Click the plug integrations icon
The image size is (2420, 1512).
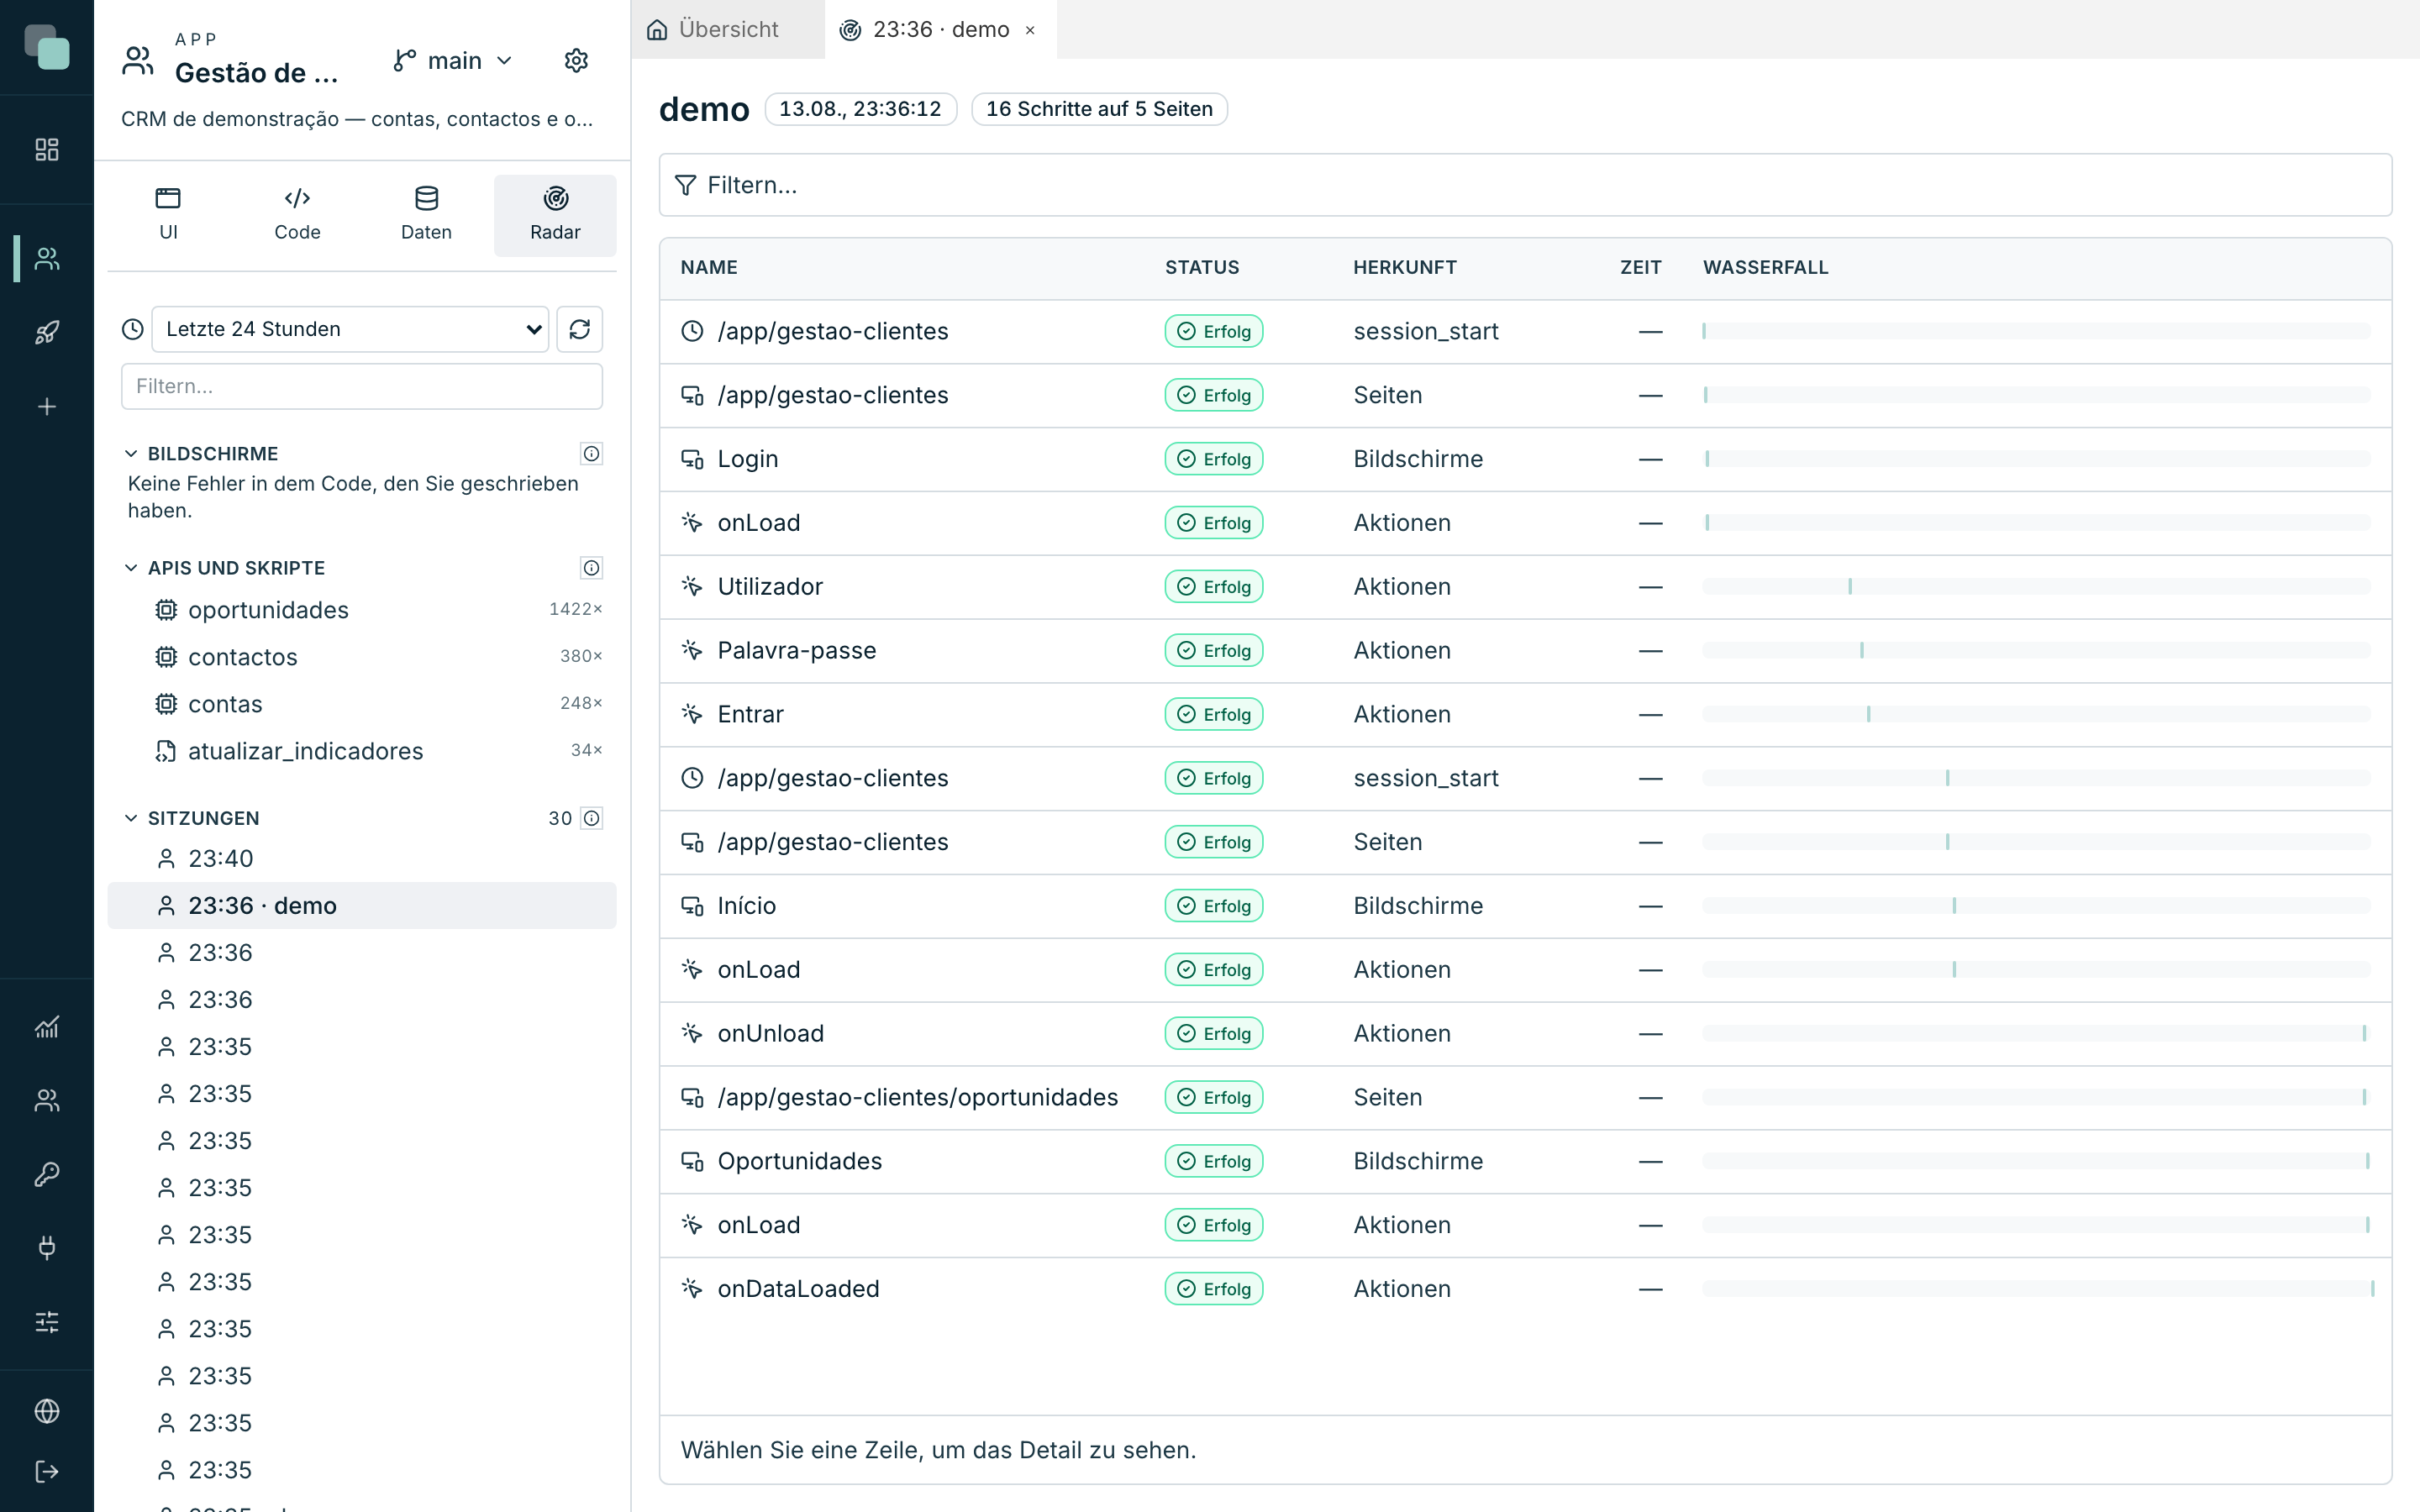pyautogui.click(x=47, y=1247)
